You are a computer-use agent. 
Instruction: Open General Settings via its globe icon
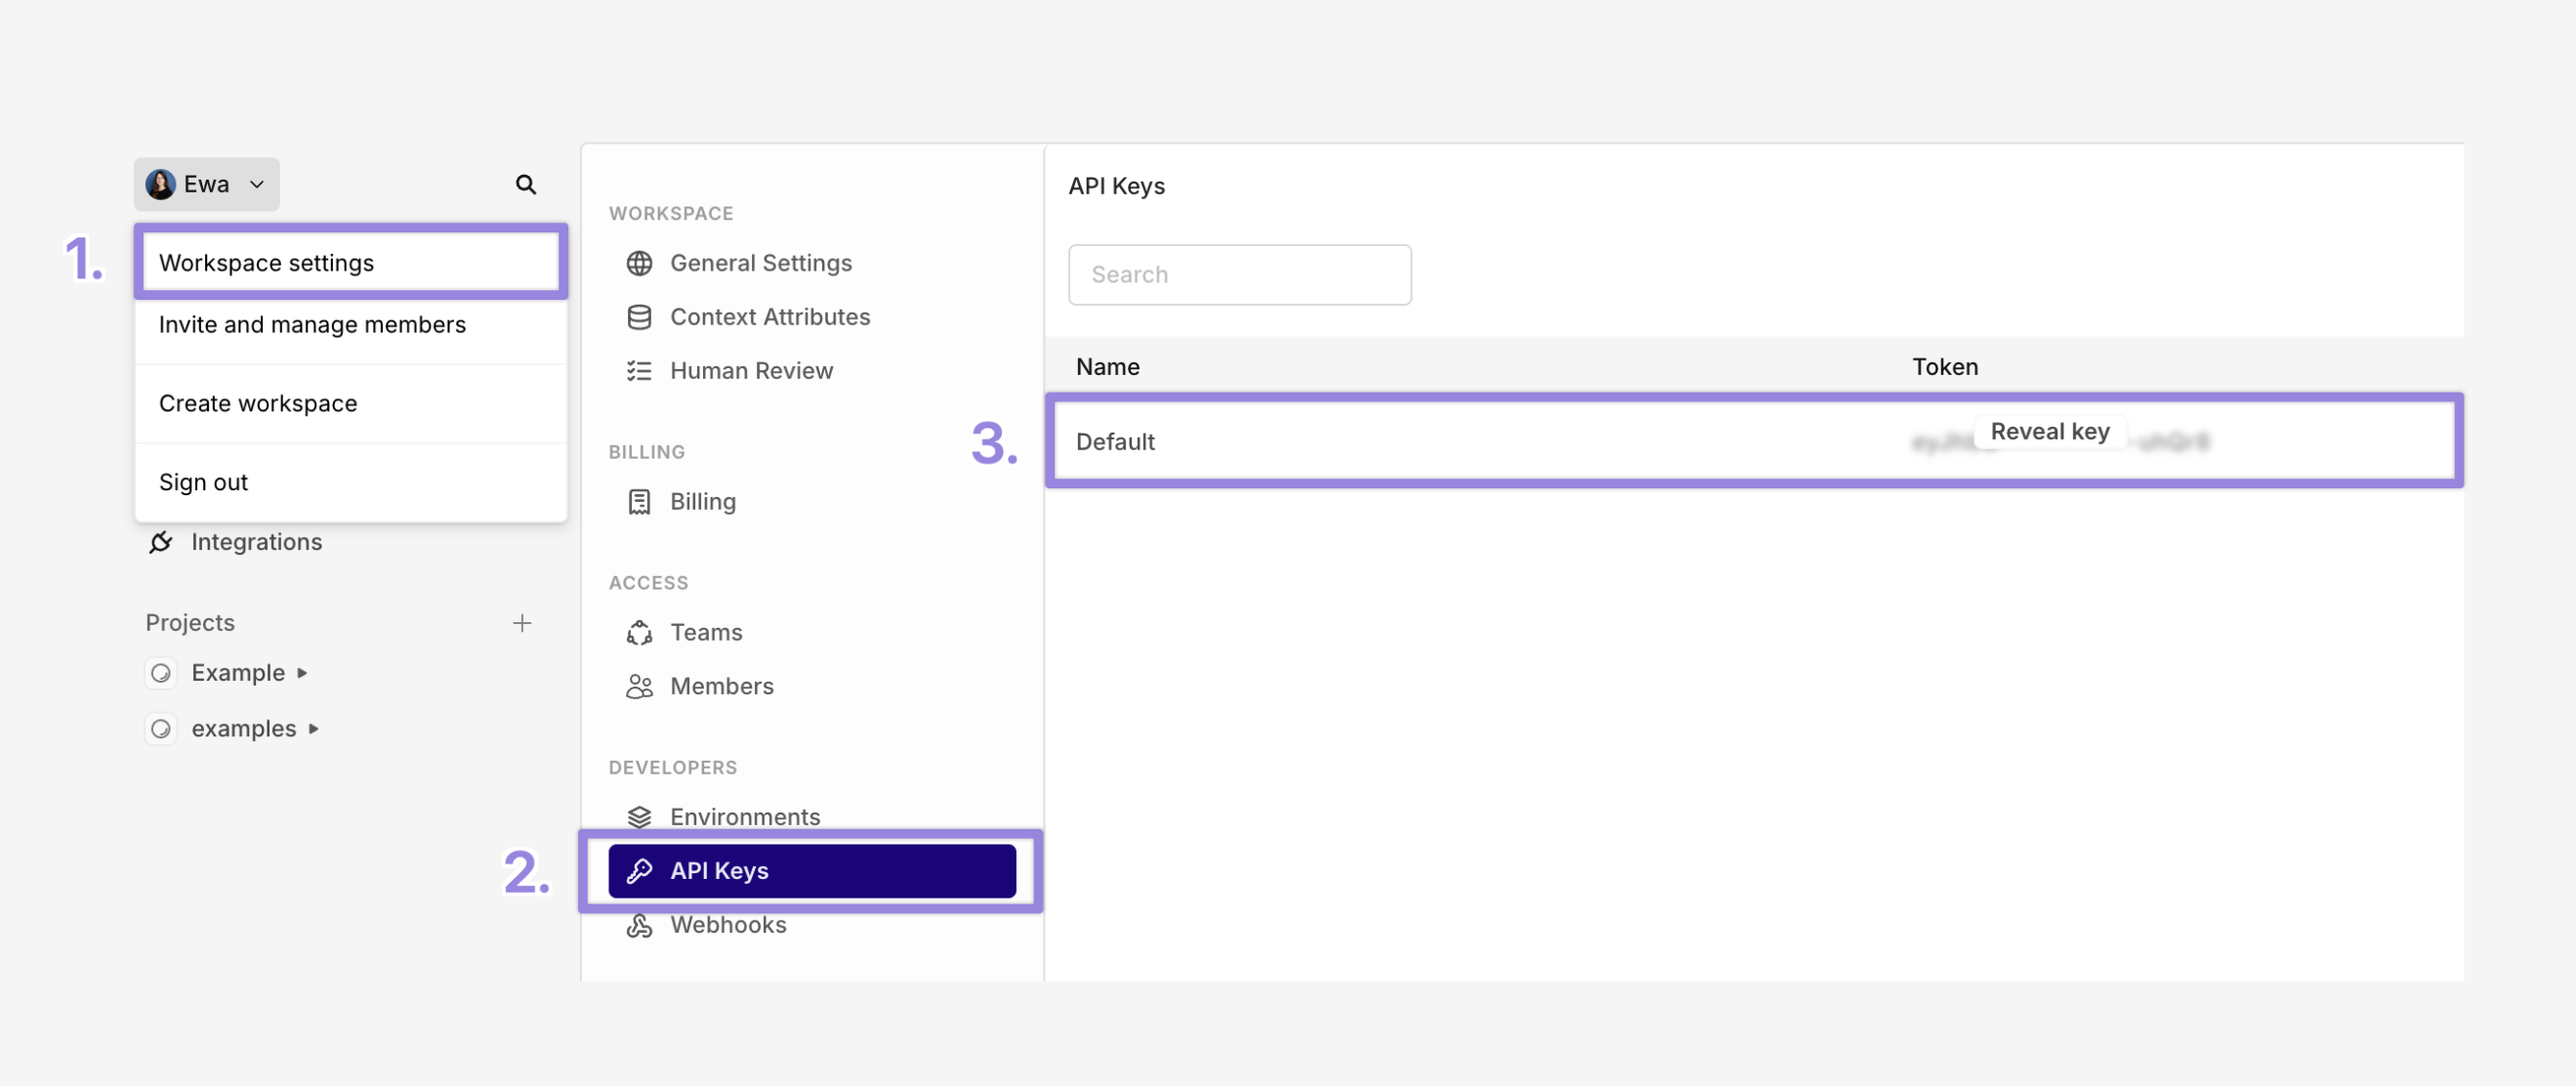pos(640,263)
